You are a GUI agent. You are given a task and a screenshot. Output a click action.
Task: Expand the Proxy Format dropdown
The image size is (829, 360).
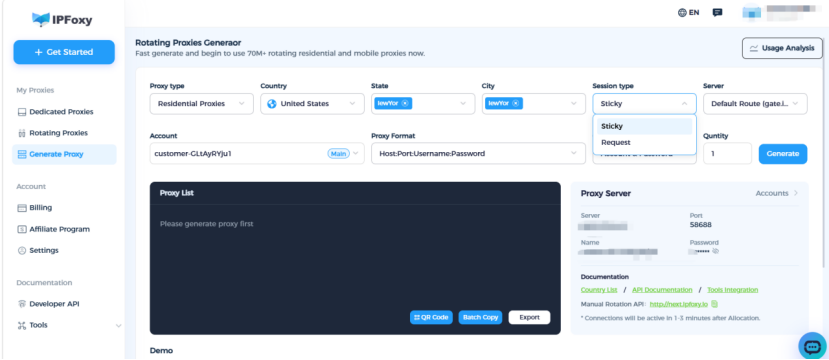coord(478,153)
